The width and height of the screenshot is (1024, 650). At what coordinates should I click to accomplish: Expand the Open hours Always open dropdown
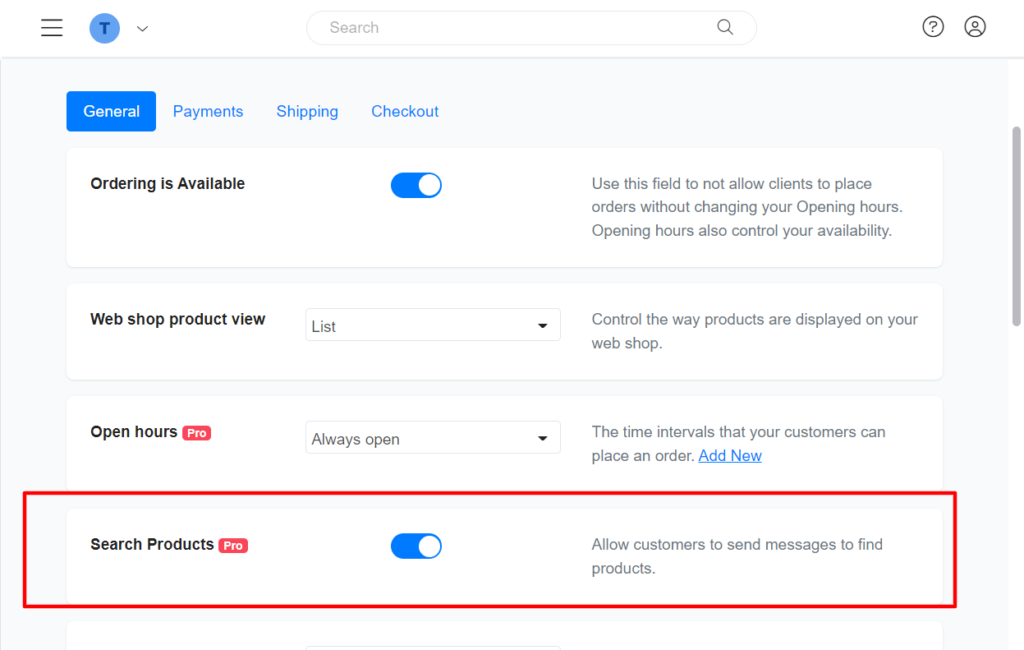433,439
